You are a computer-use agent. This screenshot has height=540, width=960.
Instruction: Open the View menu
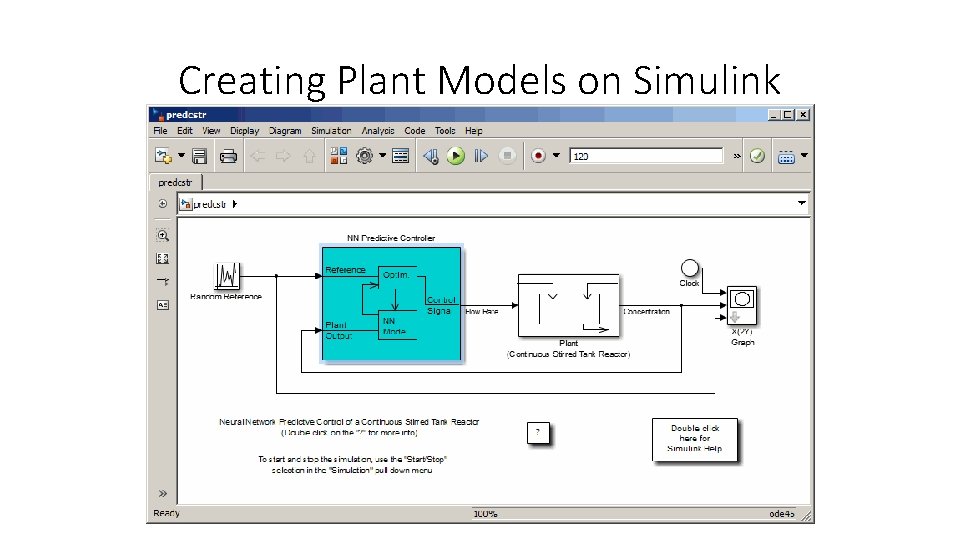pyautogui.click(x=211, y=130)
